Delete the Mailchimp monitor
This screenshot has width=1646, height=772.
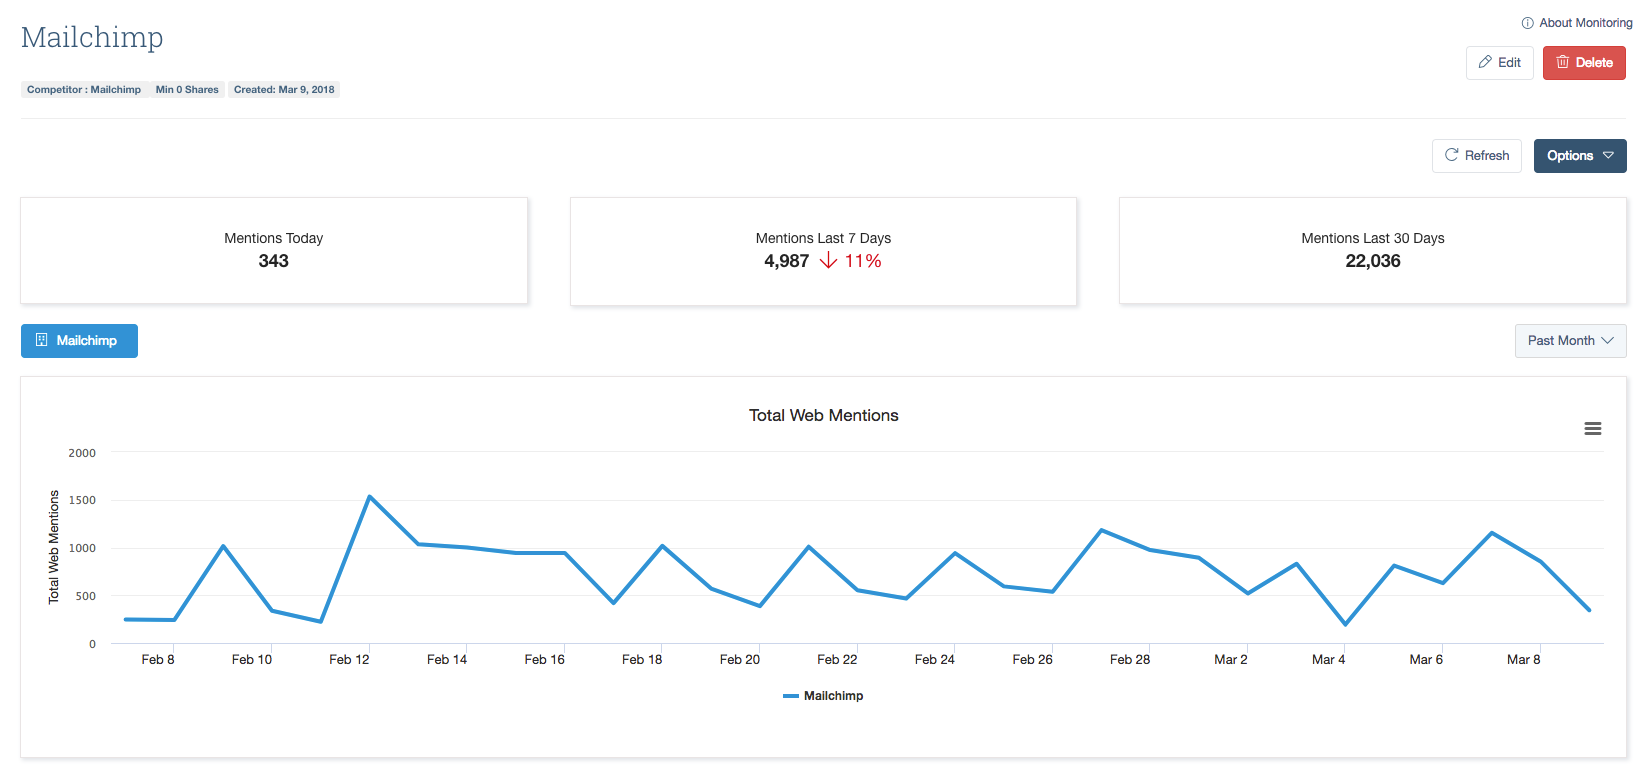coord(1584,62)
